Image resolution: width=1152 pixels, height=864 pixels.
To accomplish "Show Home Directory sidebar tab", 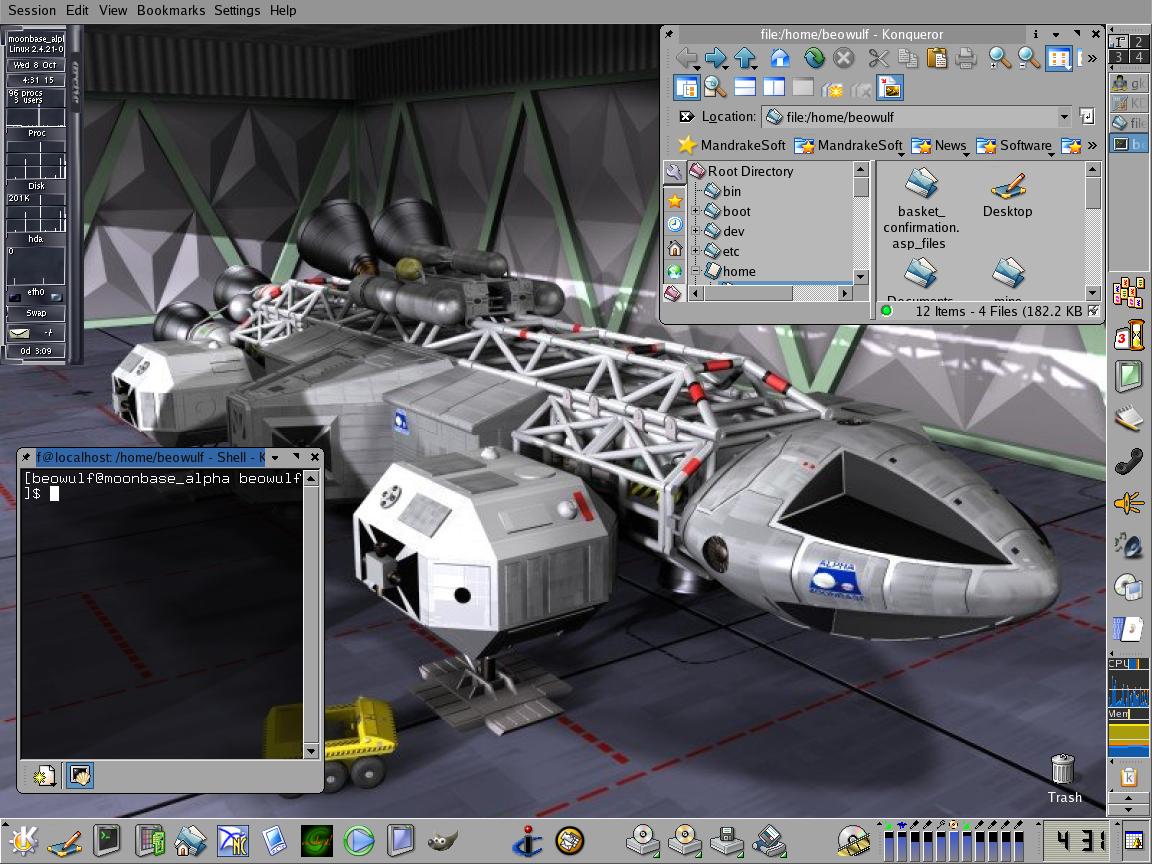I will (674, 248).
